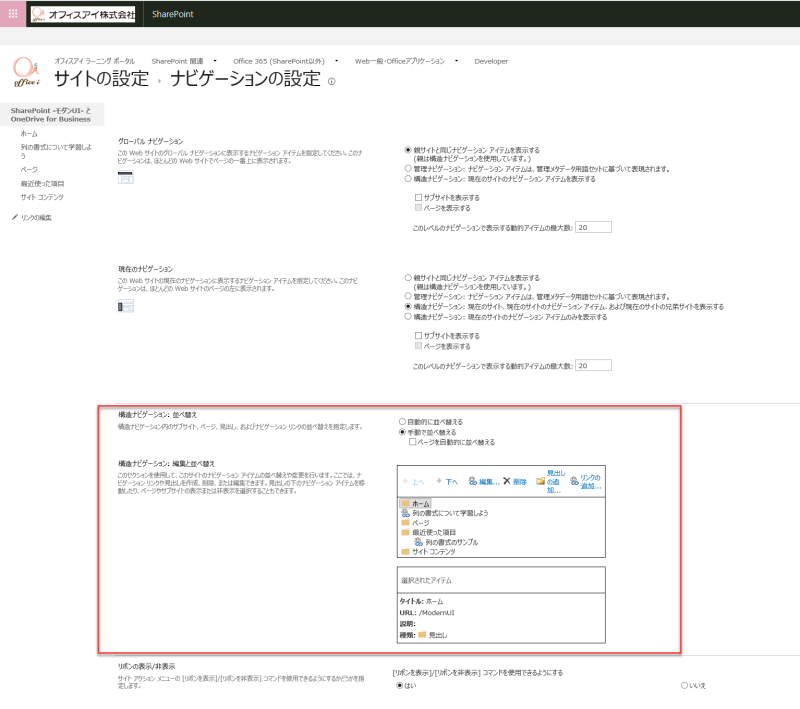Click the folder icon beside ホーム in tree
Screen dimensions: 800x709
pos(406,503)
